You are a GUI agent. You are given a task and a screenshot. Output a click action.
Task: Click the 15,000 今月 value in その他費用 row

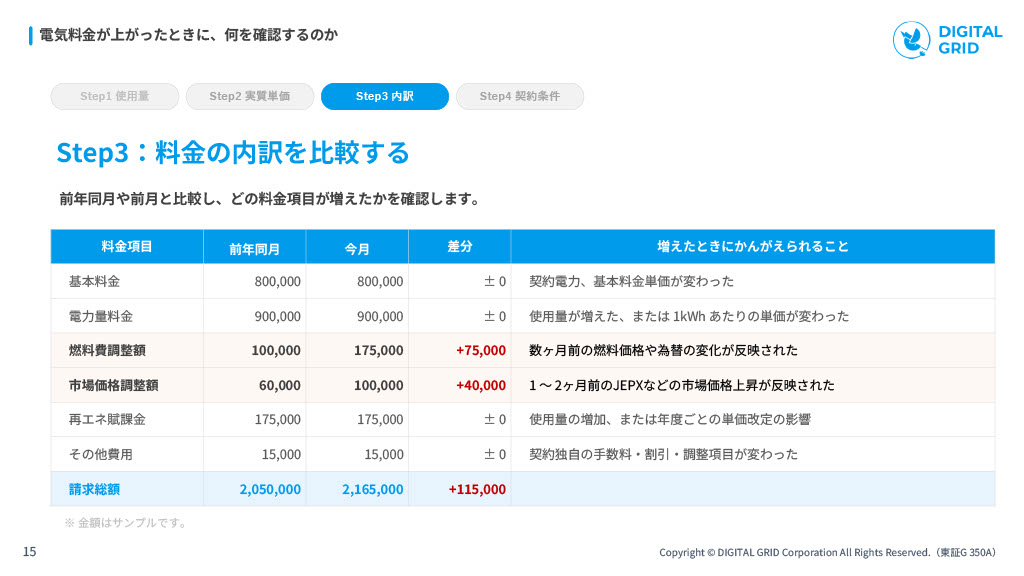coord(384,454)
